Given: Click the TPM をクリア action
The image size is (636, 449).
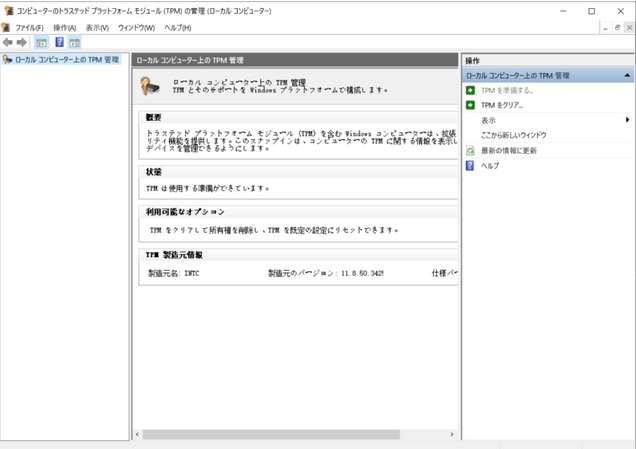Looking at the screenshot, I should pyautogui.click(x=502, y=105).
